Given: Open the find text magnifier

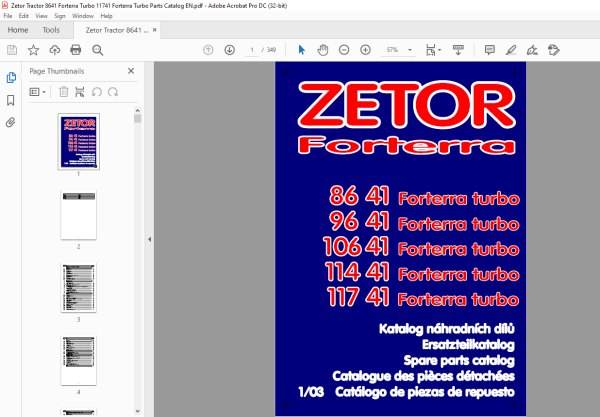Looking at the screenshot, I should point(98,50).
